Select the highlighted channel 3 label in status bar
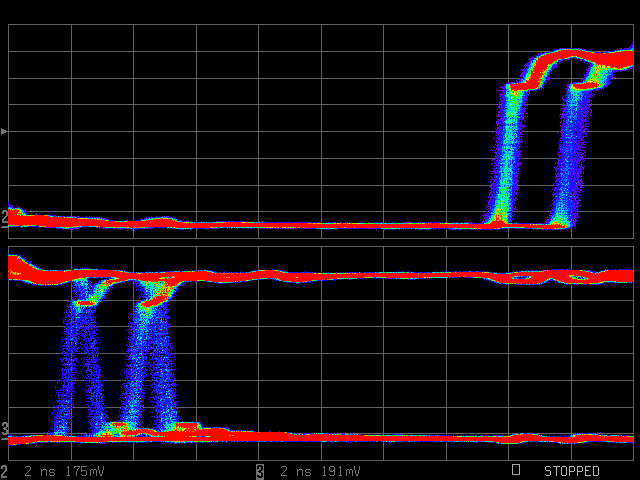 pos(260,471)
